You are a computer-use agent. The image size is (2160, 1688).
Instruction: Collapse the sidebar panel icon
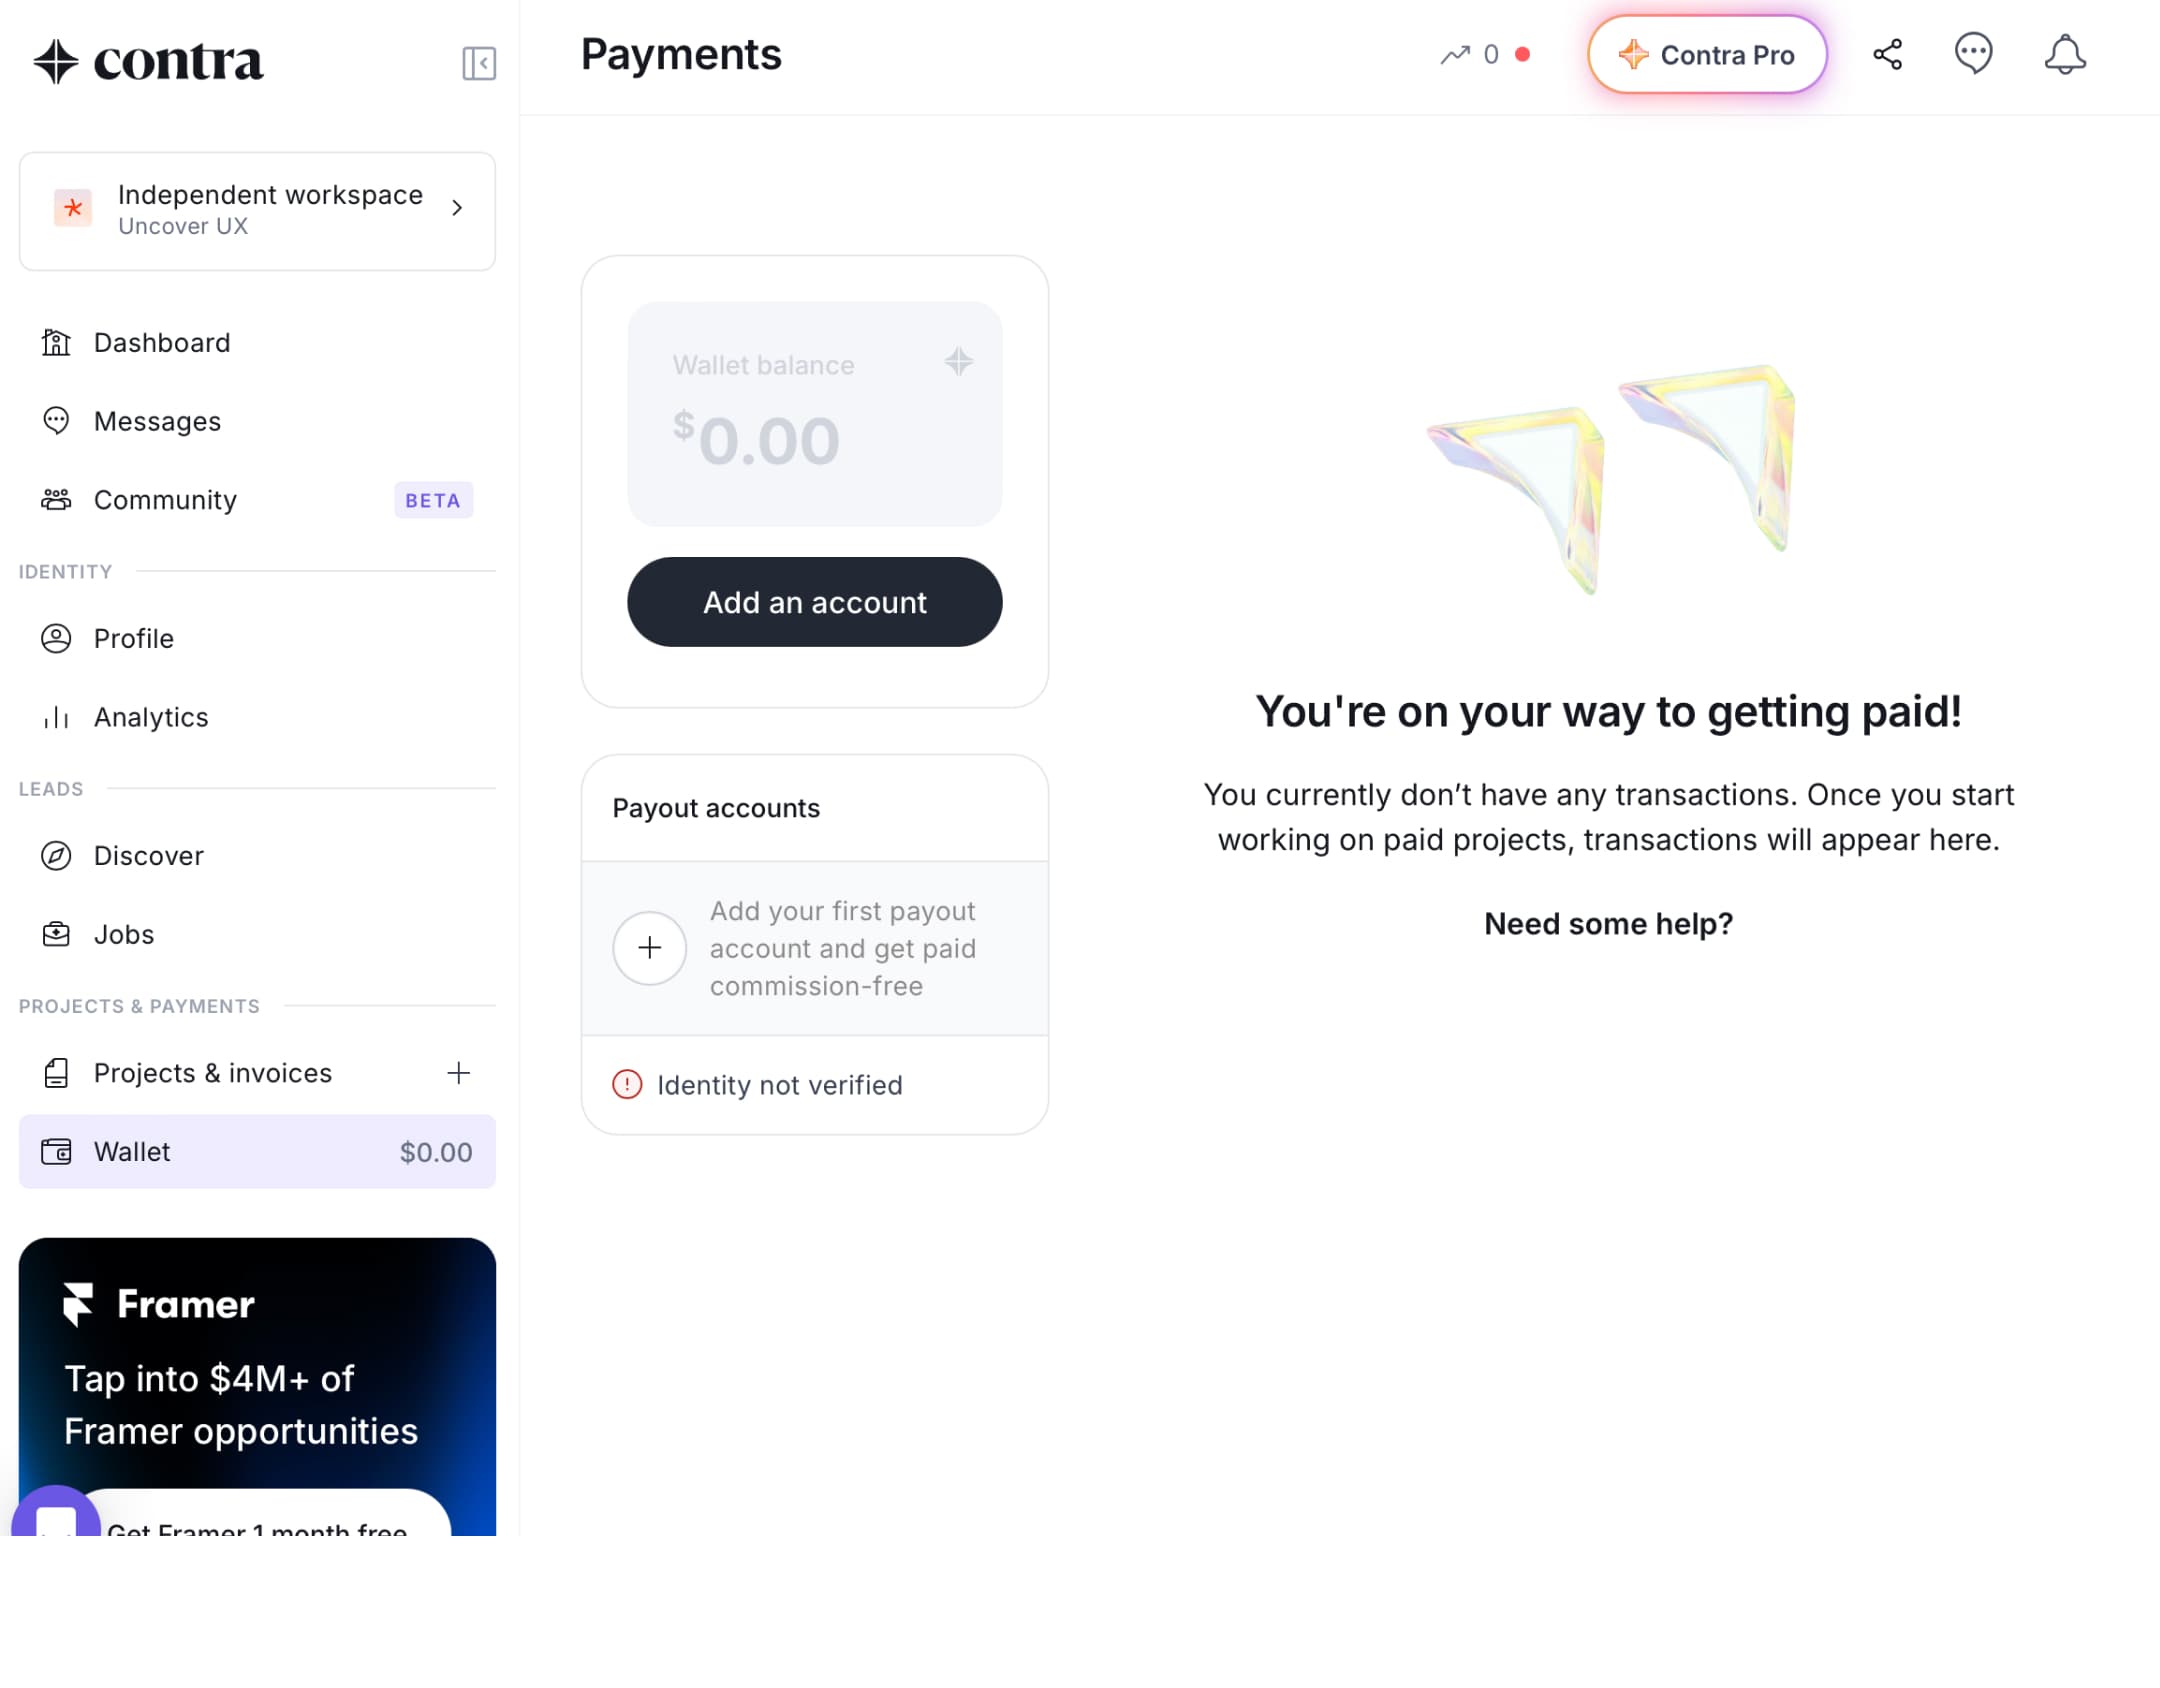click(x=479, y=63)
